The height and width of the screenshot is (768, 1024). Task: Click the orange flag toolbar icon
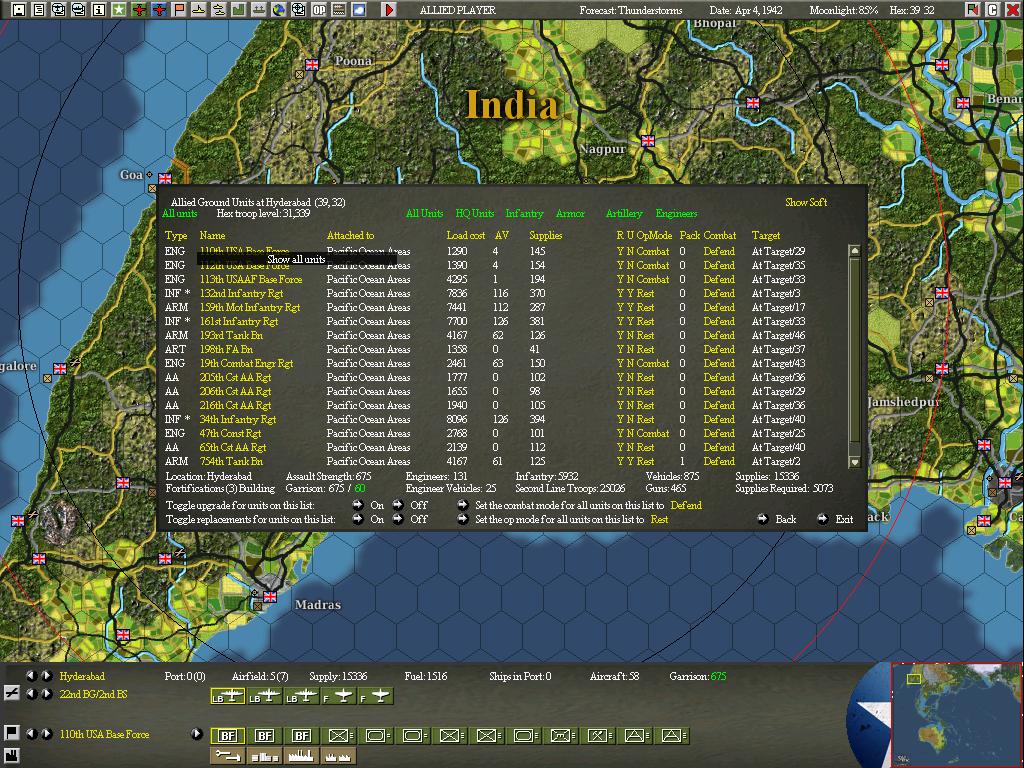178,9
